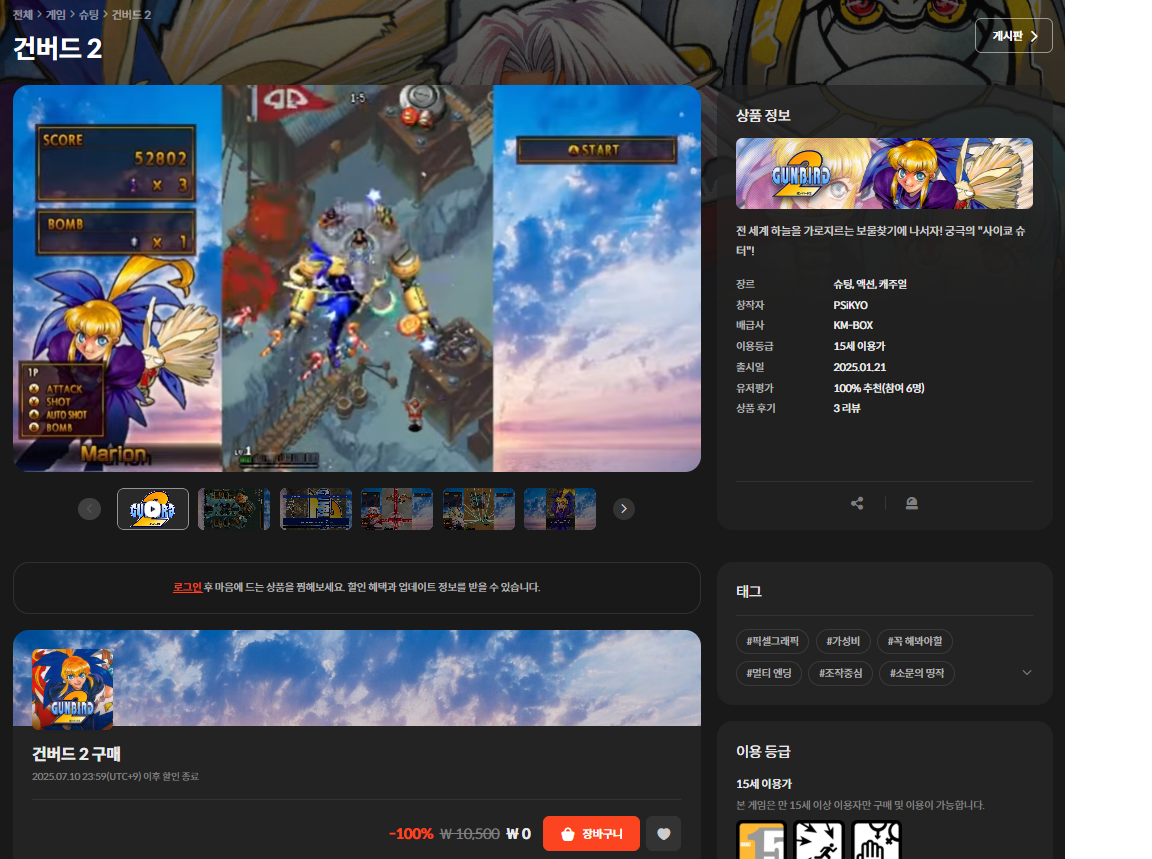The width and height of the screenshot is (1152, 859).
Task: Select the second screenshot thumbnail
Action: pyautogui.click(x=234, y=509)
